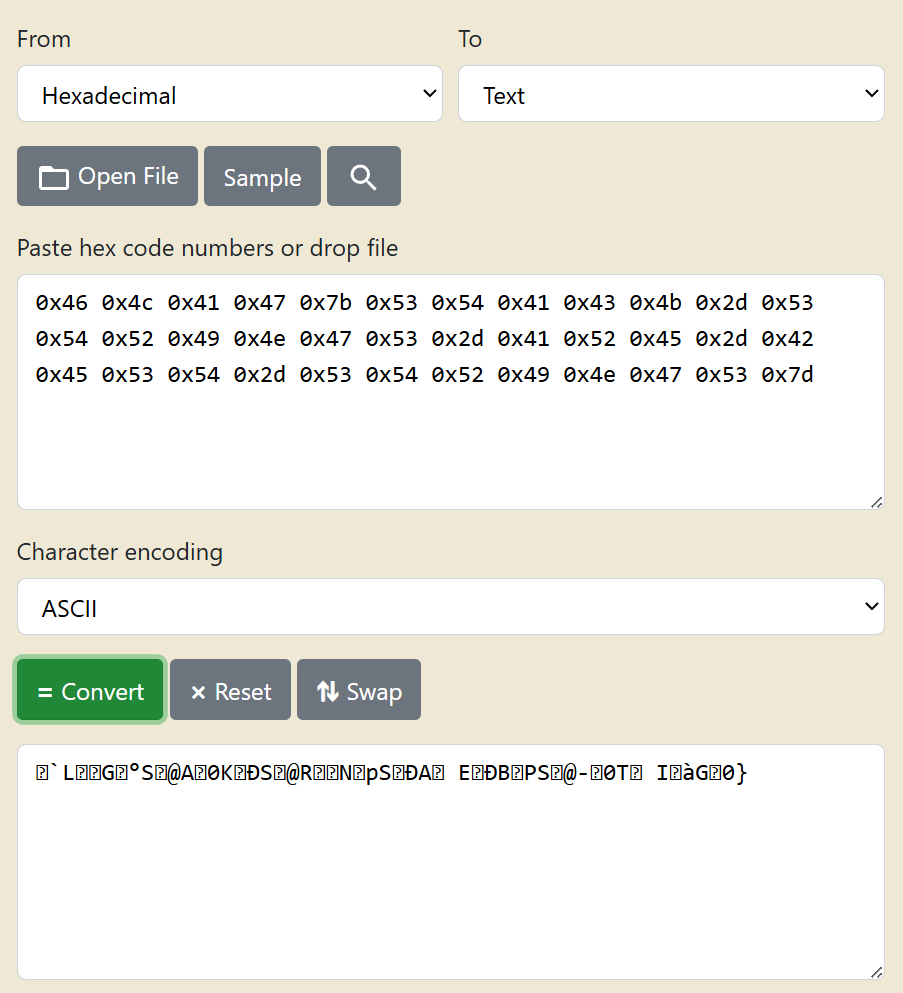
Task: Click the 'Character encoding' label
Action: [120, 552]
